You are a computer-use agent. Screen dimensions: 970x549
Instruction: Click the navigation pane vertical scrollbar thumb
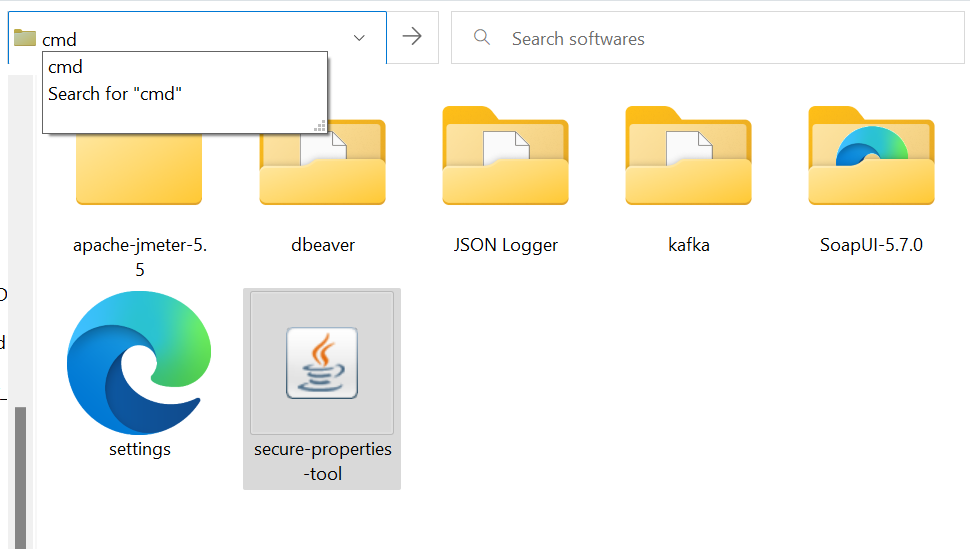[20, 477]
